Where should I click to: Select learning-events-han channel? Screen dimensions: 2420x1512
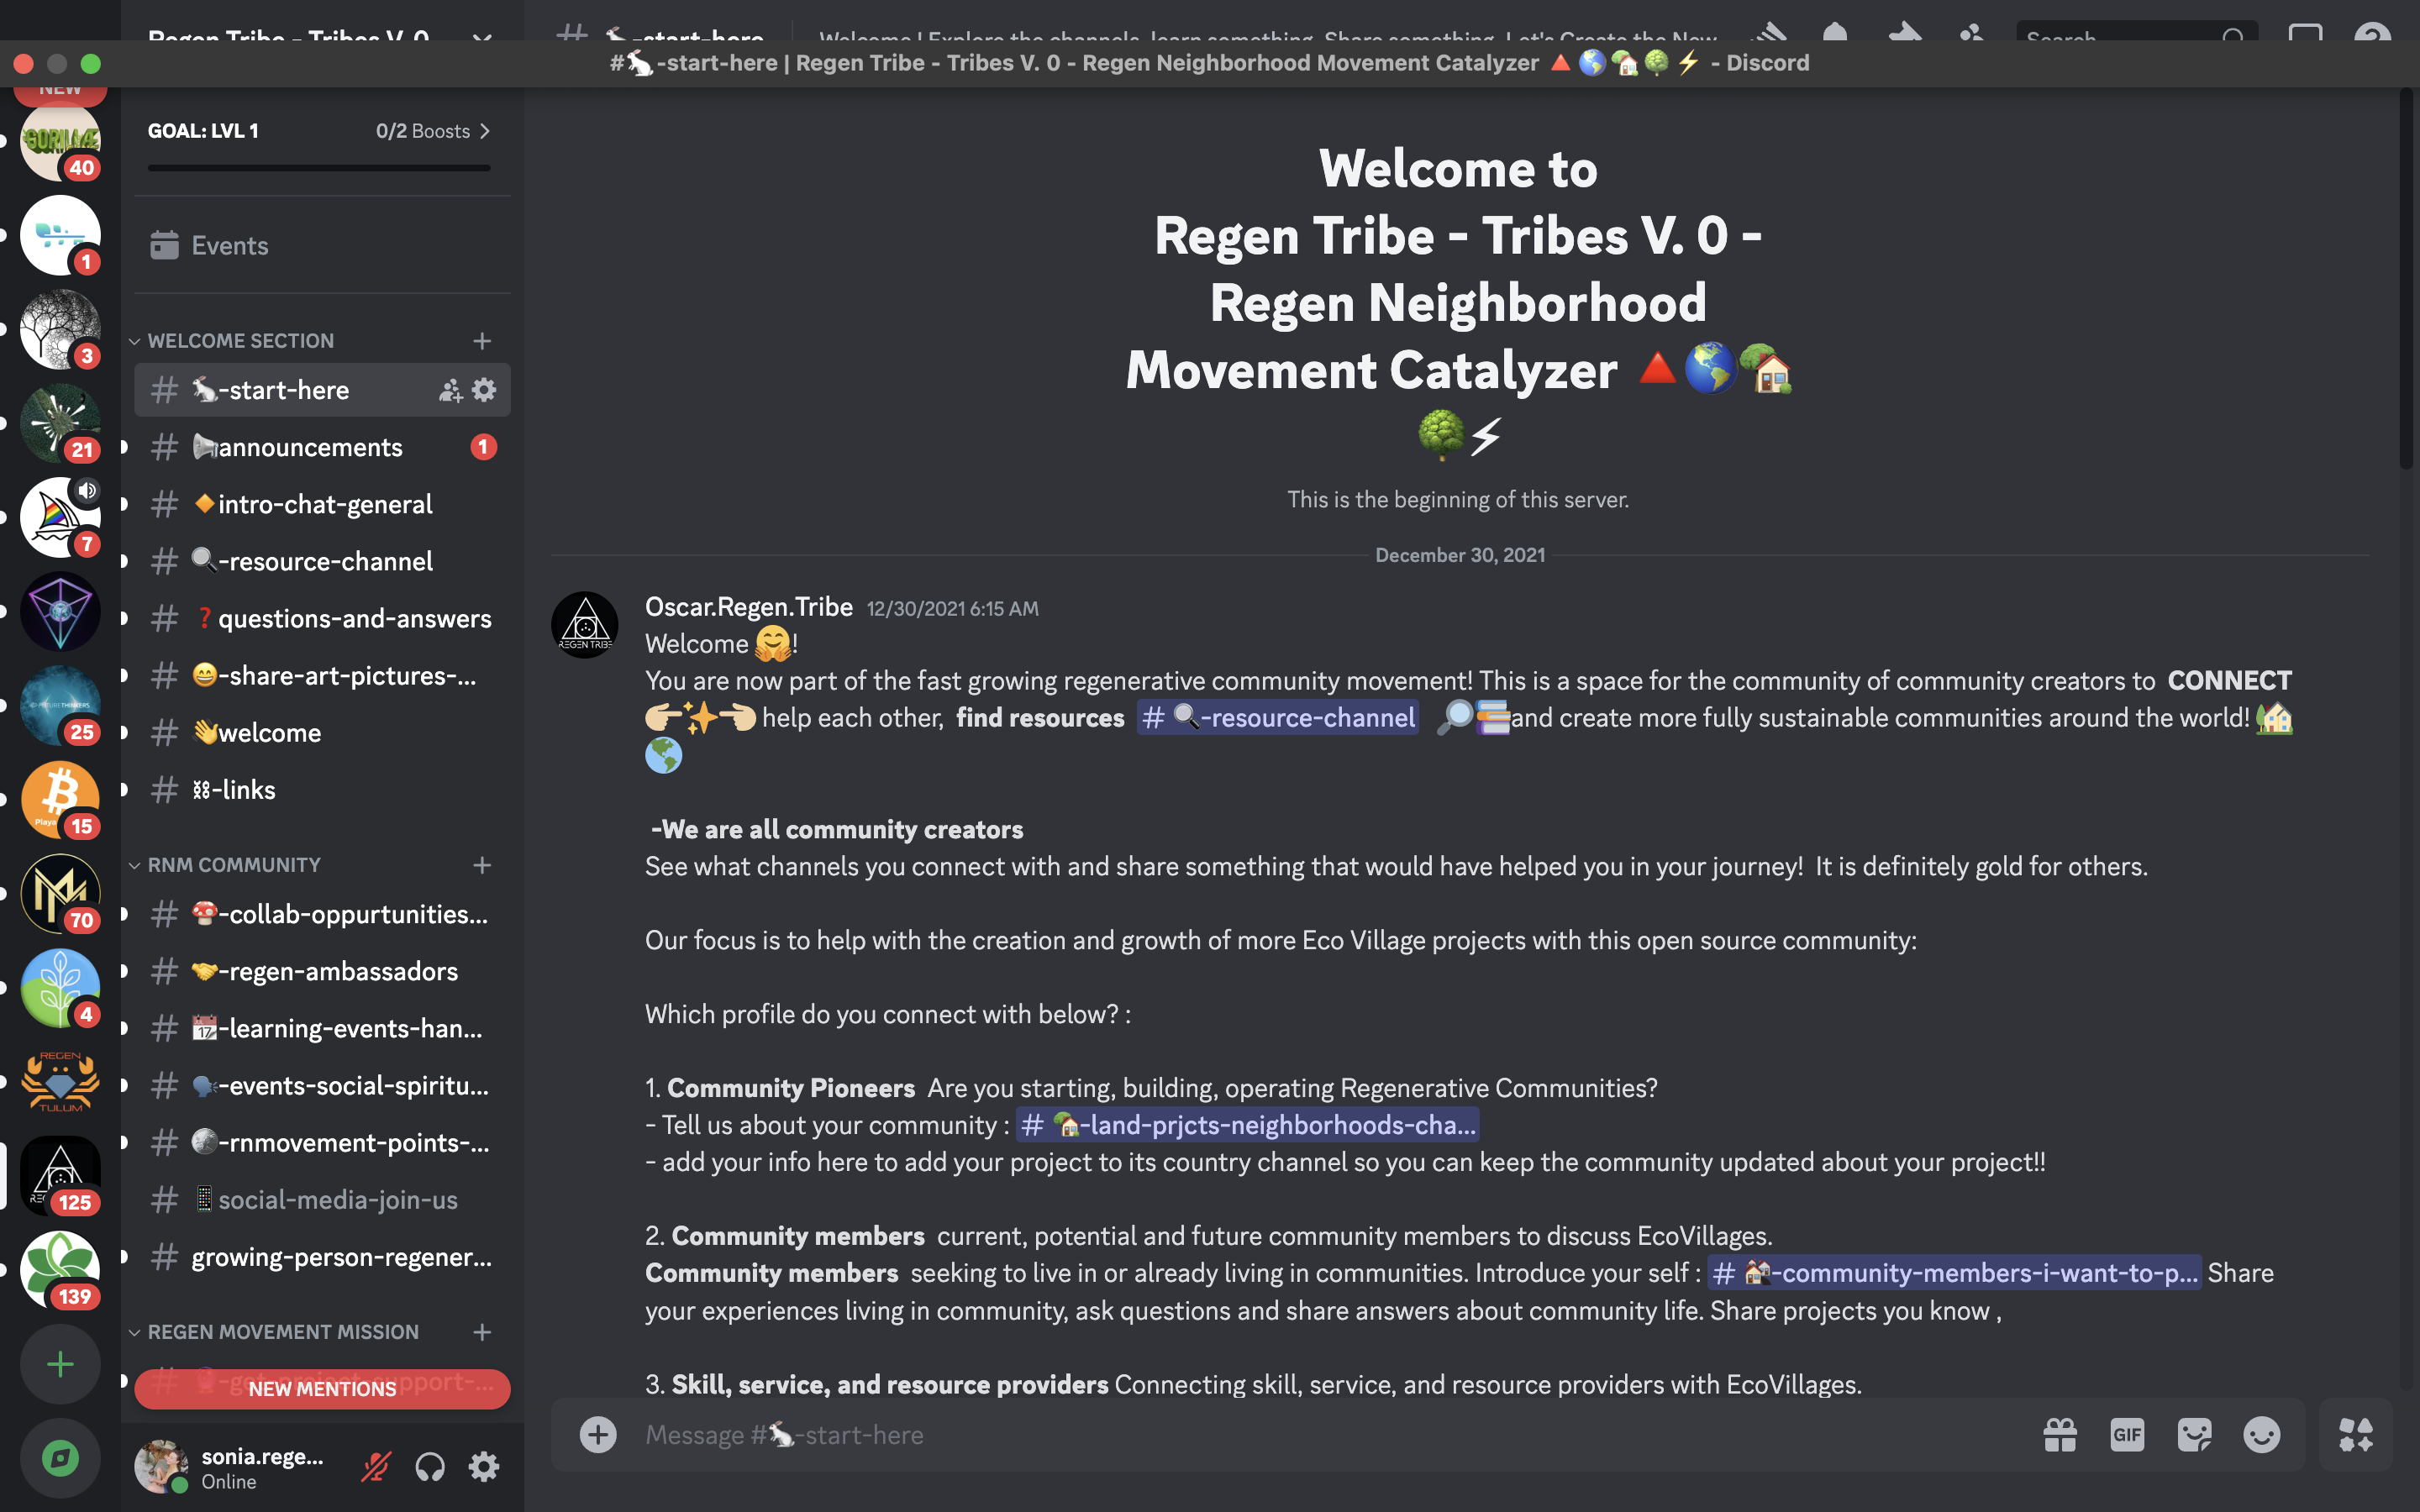point(322,1028)
